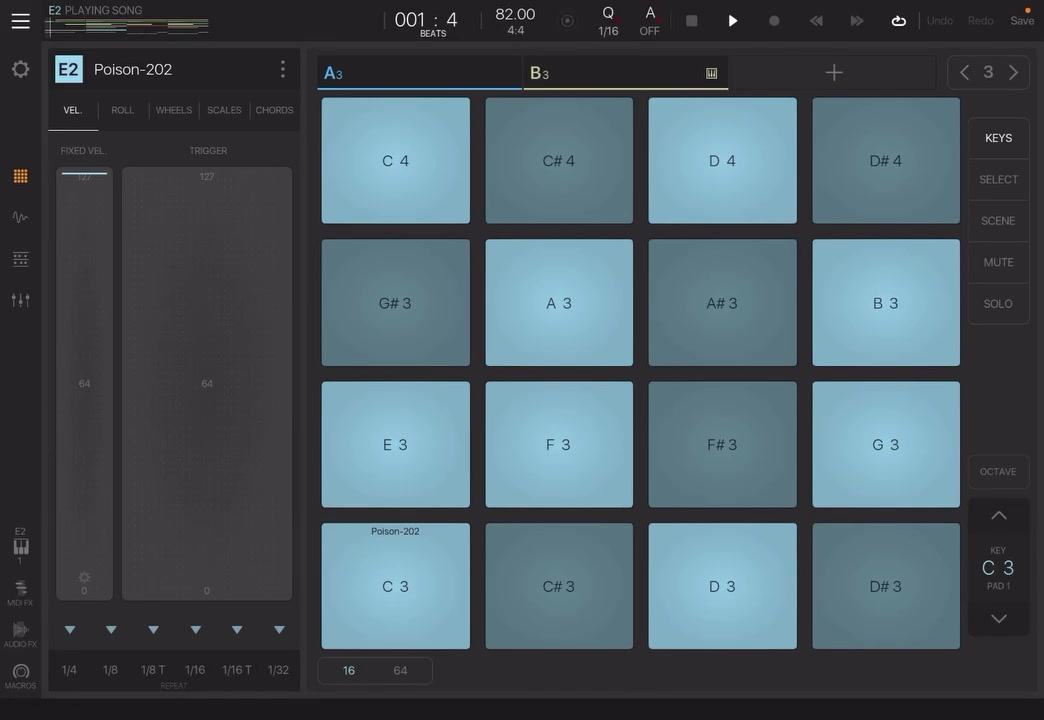Stop the song playback
The image size is (1044, 720).
point(692,21)
